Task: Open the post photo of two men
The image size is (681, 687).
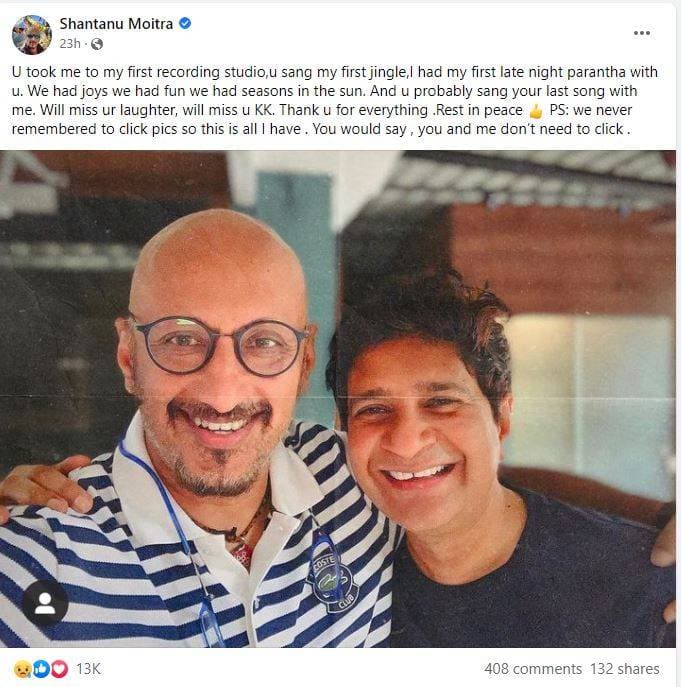Action: click(338, 400)
